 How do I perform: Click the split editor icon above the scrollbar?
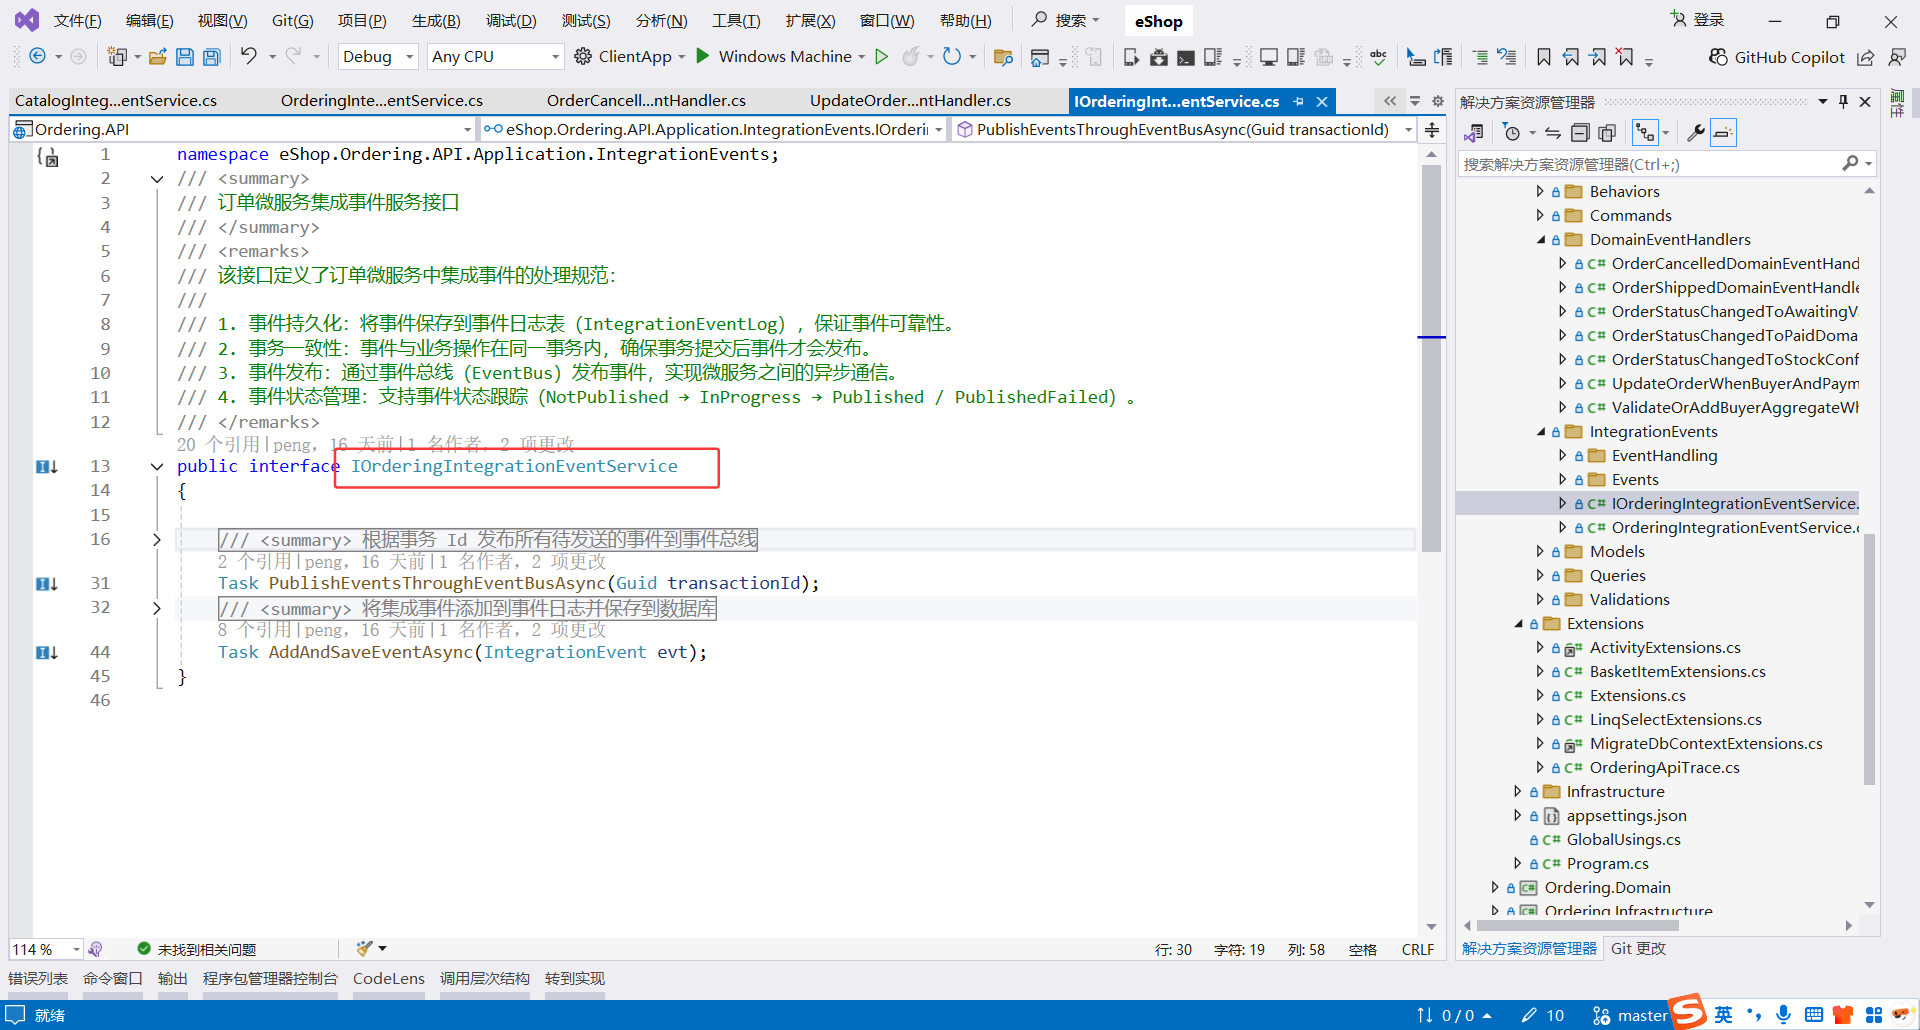tap(1432, 130)
